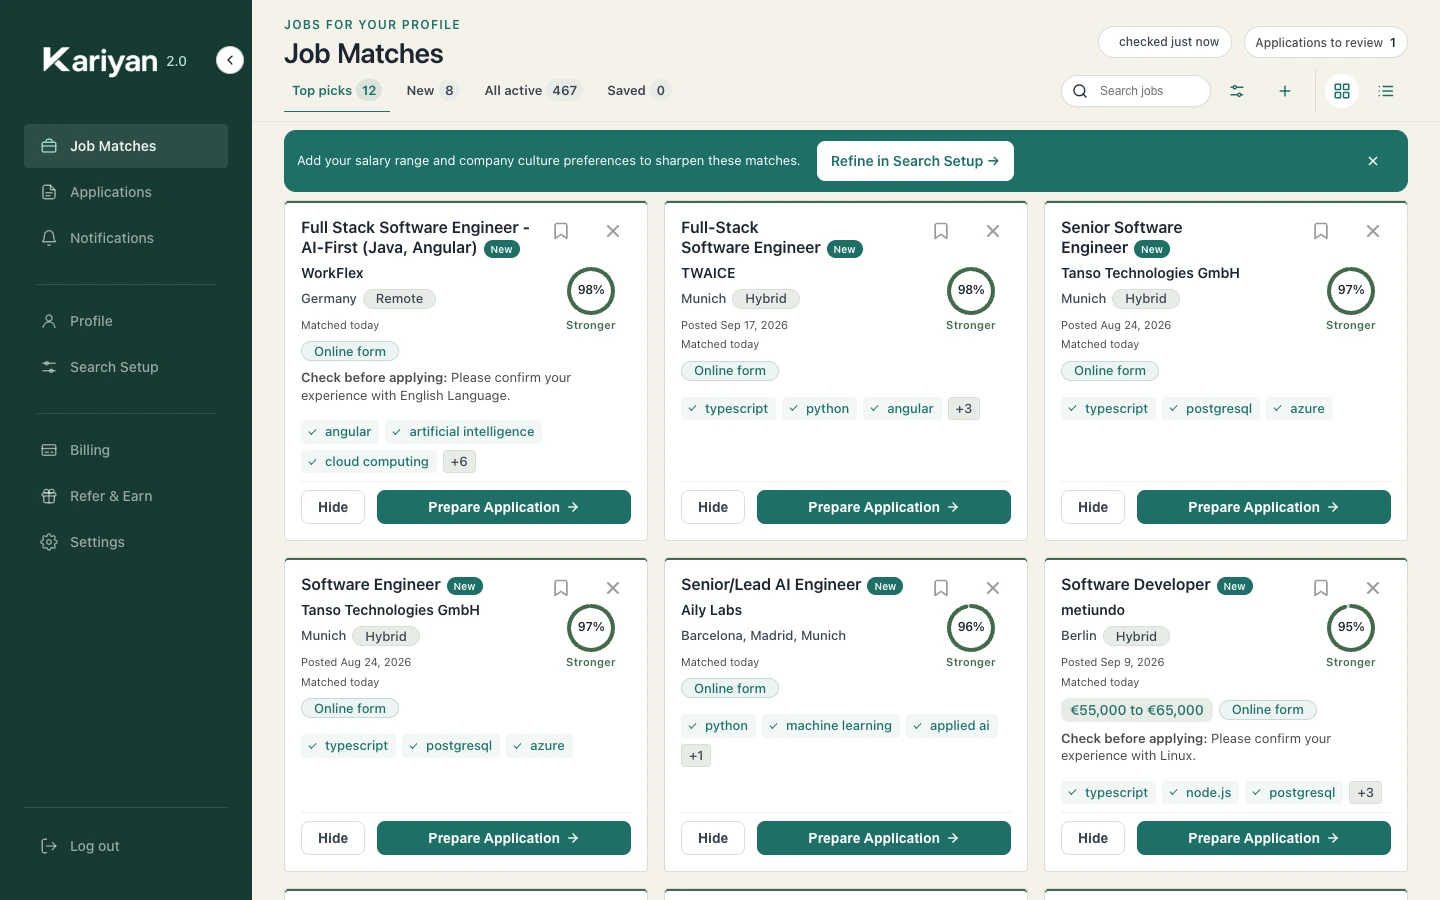Dismiss the metiundo job card
1440x900 pixels.
pyautogui.click(x=1373, y=588)
